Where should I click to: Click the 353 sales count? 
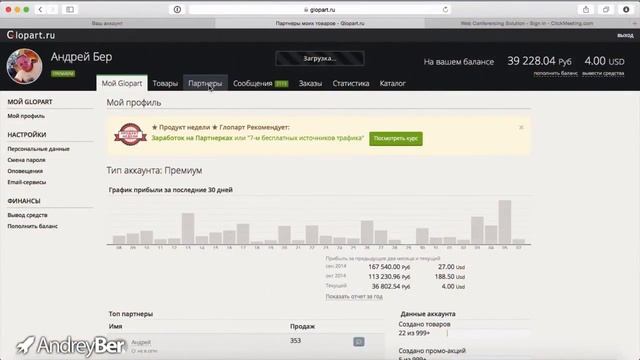[x=296, y=340]
